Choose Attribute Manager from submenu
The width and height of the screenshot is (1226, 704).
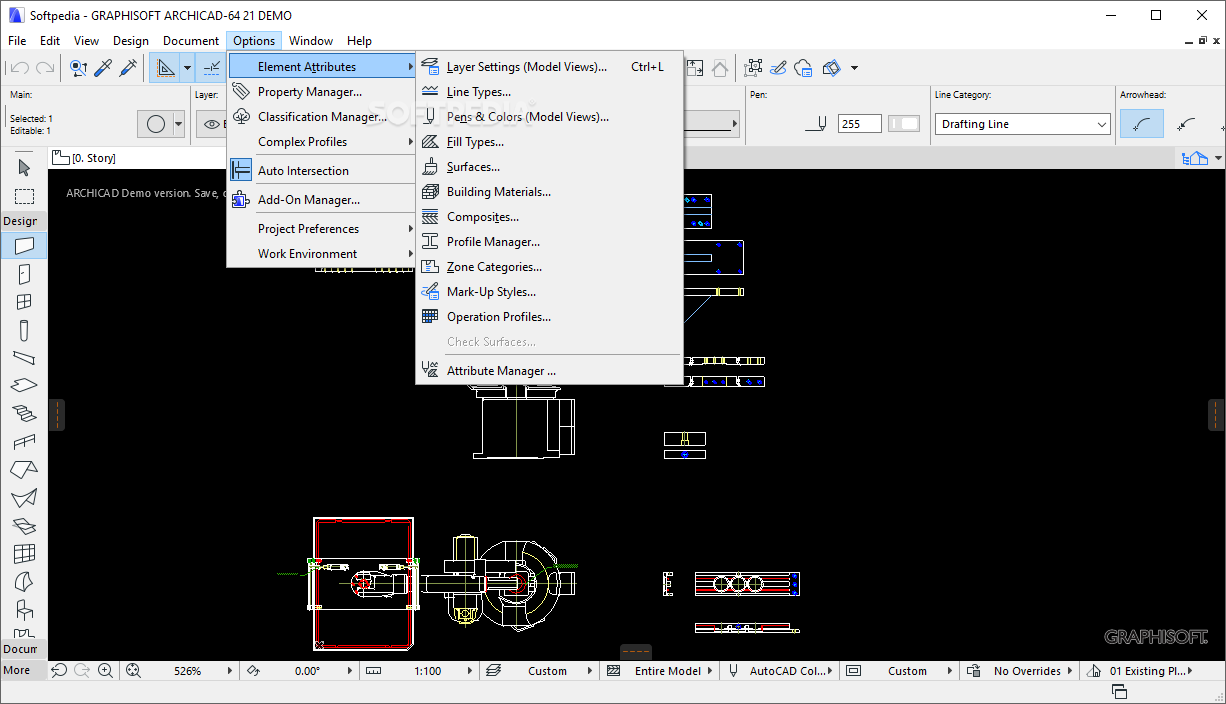click(x=549, y=371)
